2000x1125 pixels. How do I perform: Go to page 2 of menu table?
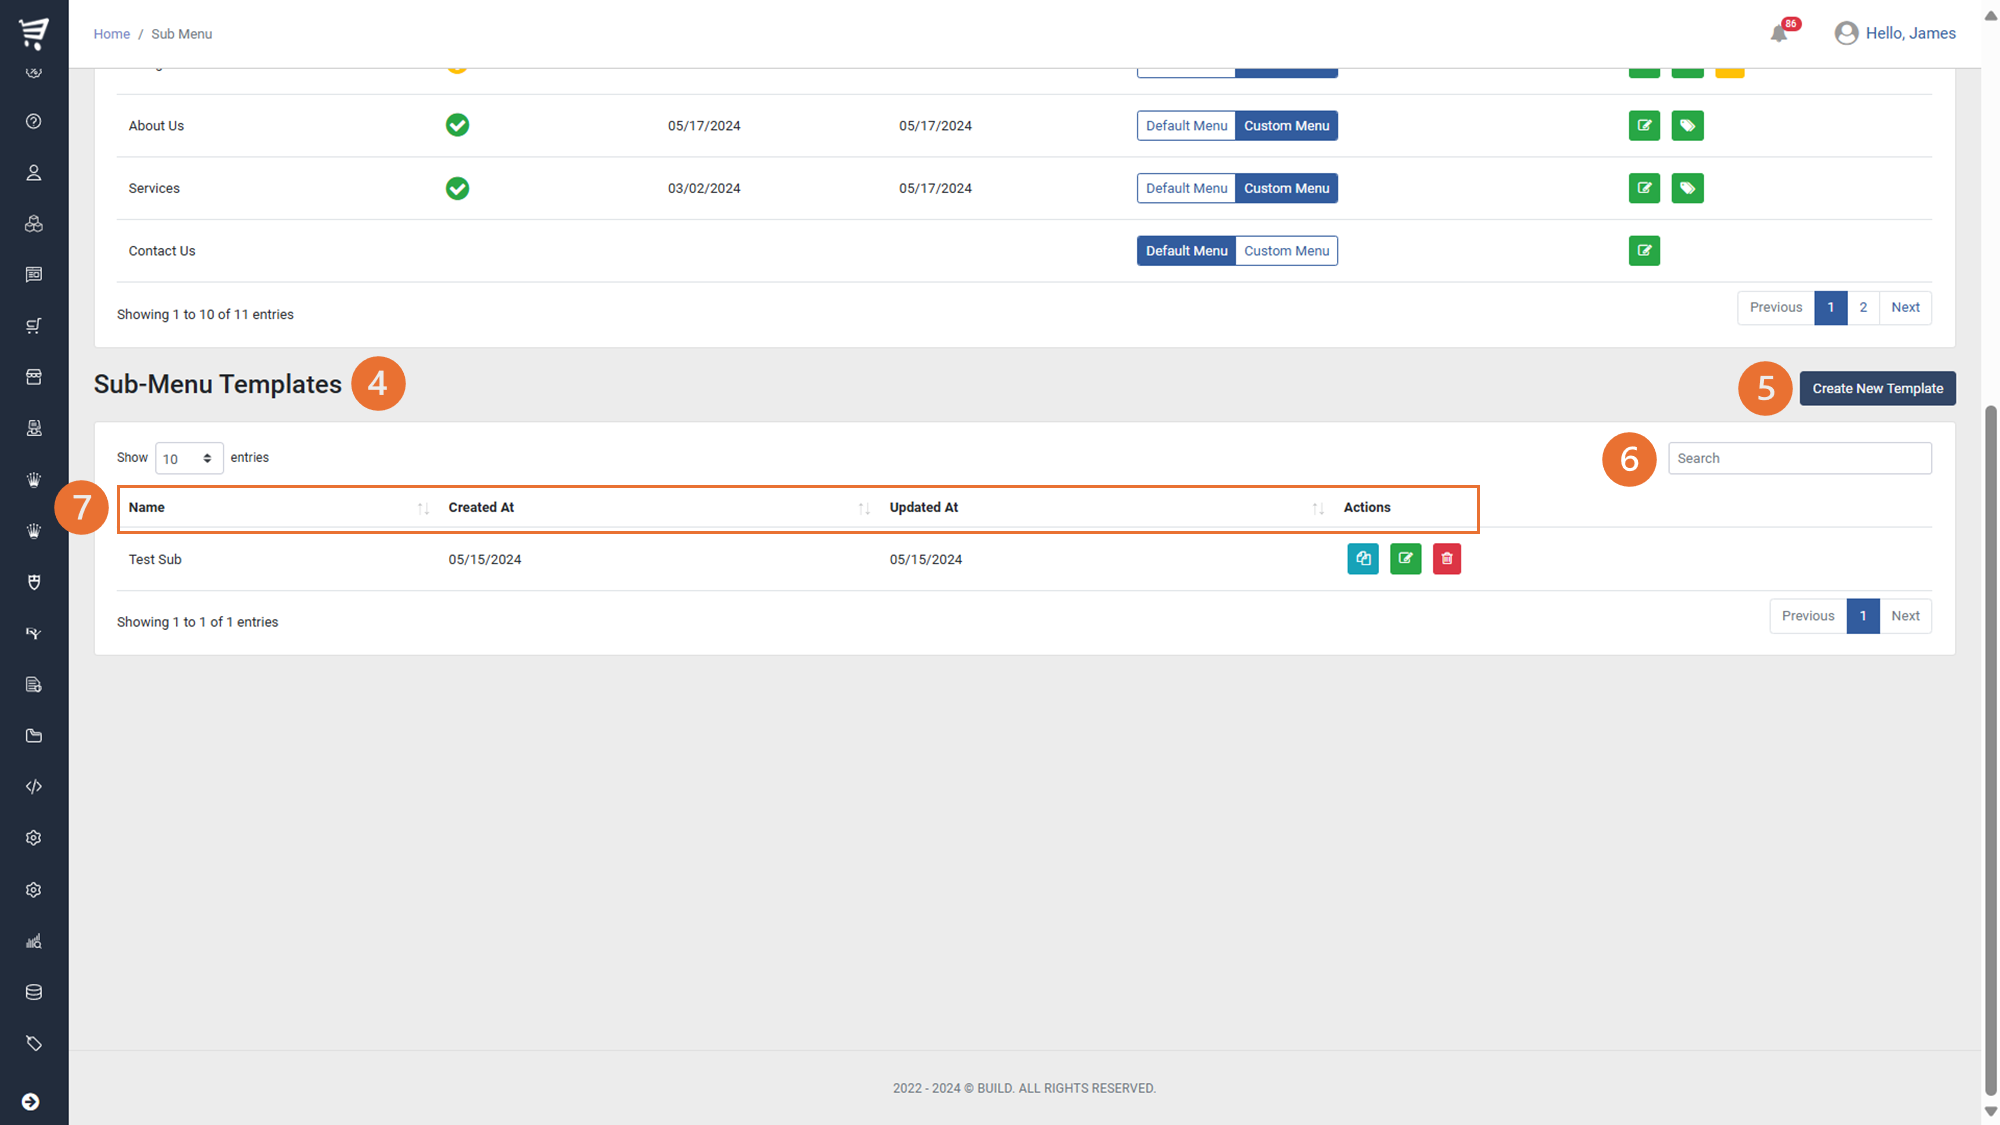[1862, 308]
